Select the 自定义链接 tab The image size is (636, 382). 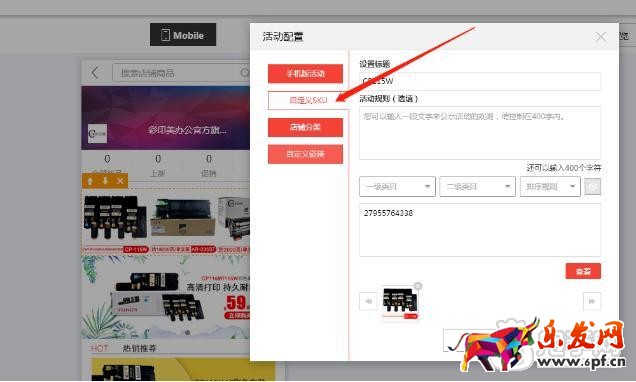[x=305, y=154]
